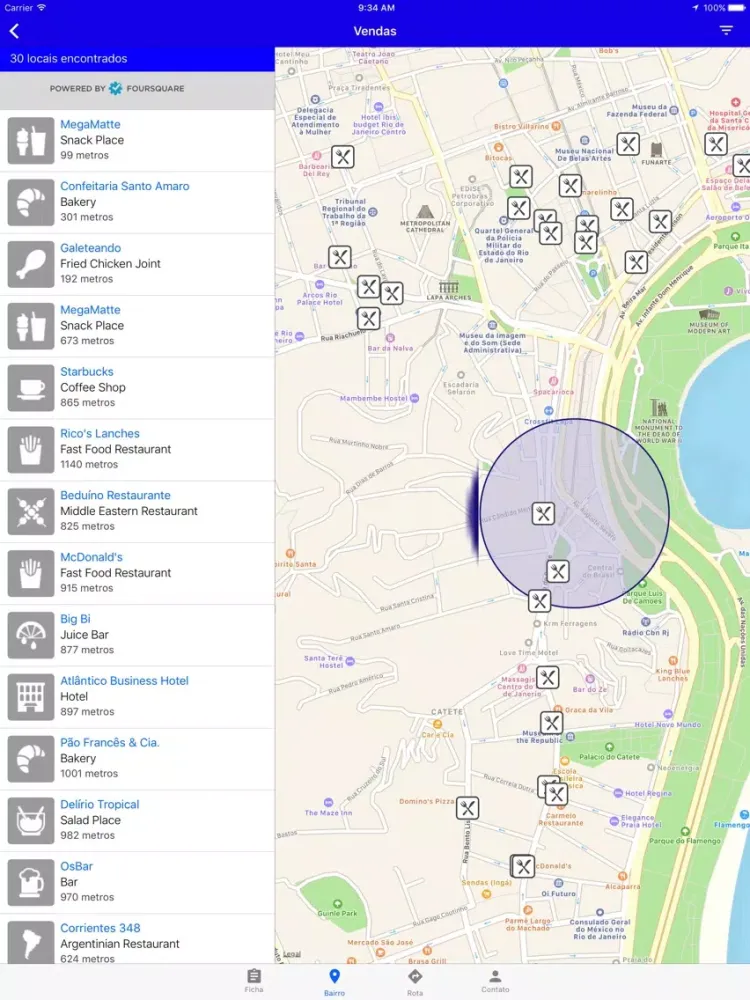This screenshot has height=1000, width=750.
Task: Tap the building icon for Atlântico Business Hotel
Action: pos(31,697)
